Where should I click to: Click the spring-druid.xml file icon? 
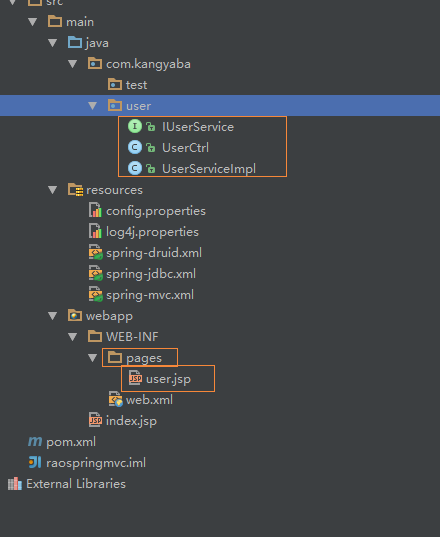(x=96, y=252)
